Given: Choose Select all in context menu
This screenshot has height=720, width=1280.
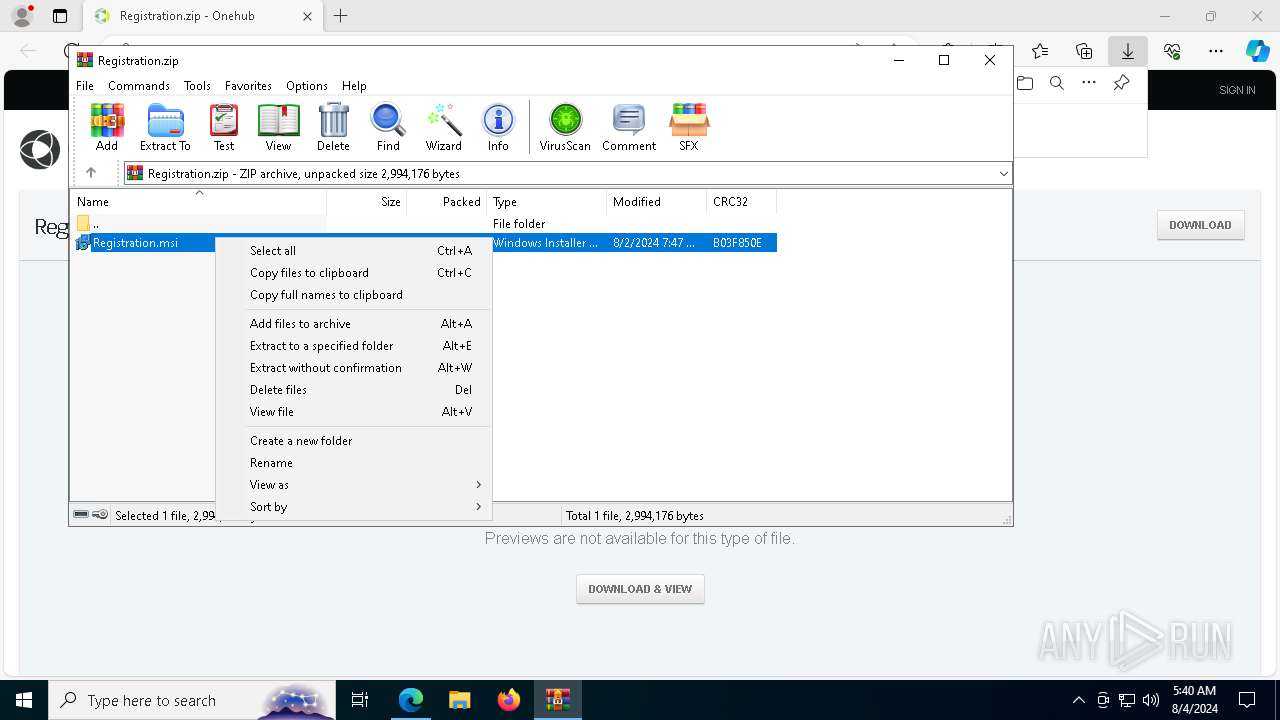Looking at the screenshot, I should (353, 251).
